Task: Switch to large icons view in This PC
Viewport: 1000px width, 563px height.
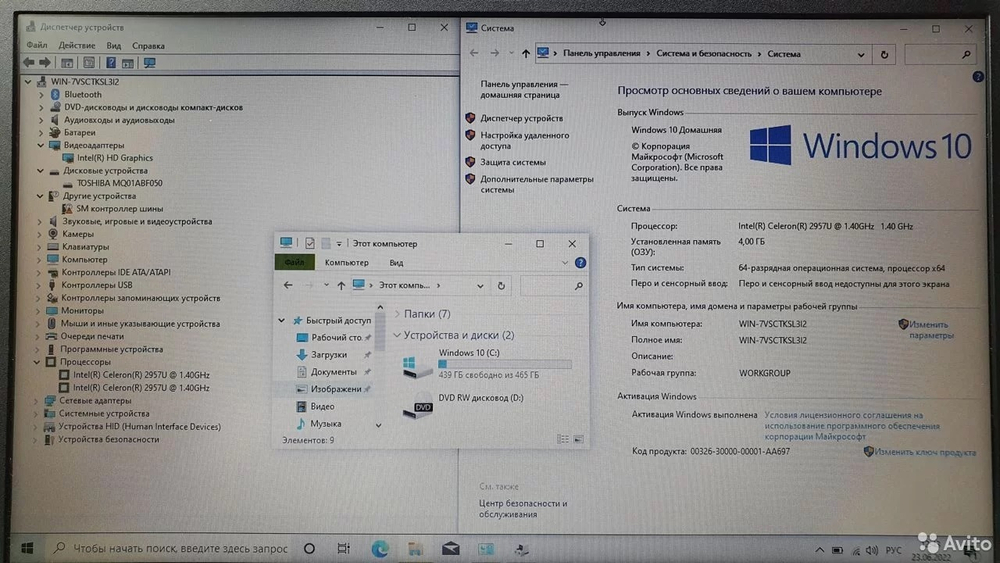Action: tap(578, 439)
